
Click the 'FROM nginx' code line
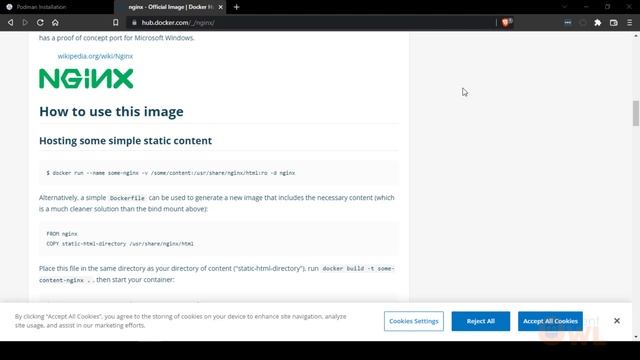point(62,234)
